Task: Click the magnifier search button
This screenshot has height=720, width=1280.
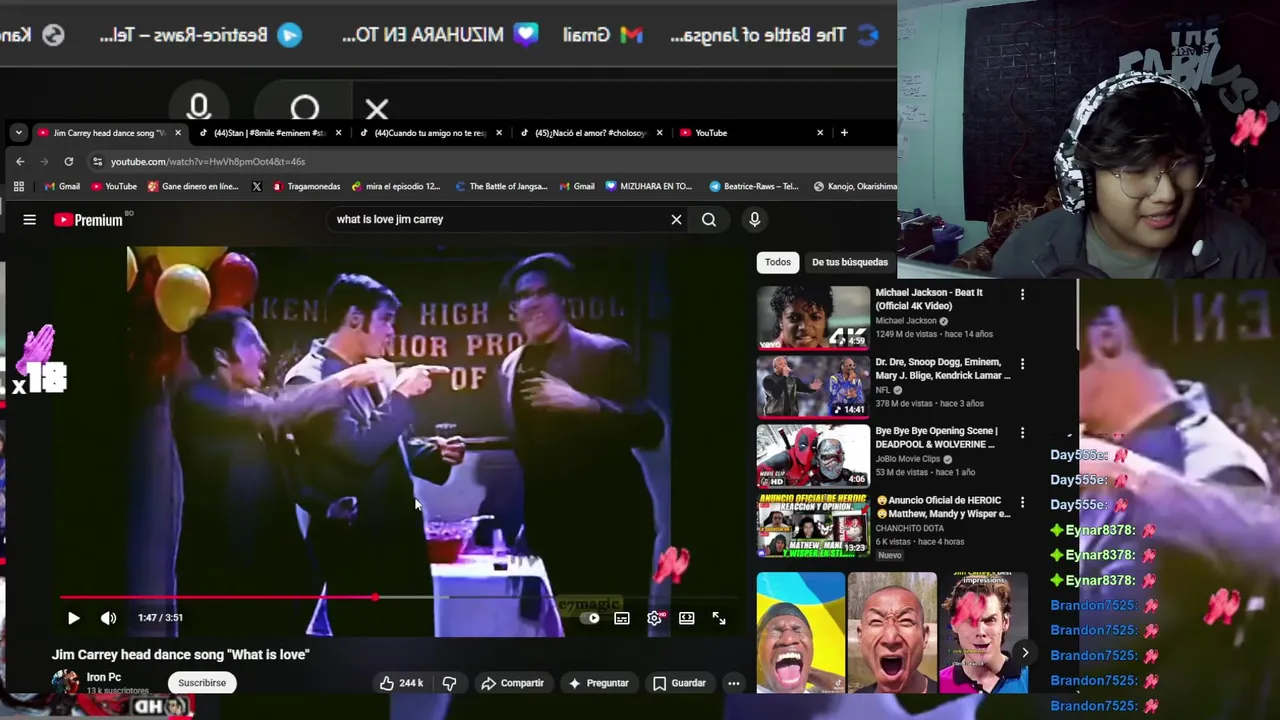Action: point(709,219)
